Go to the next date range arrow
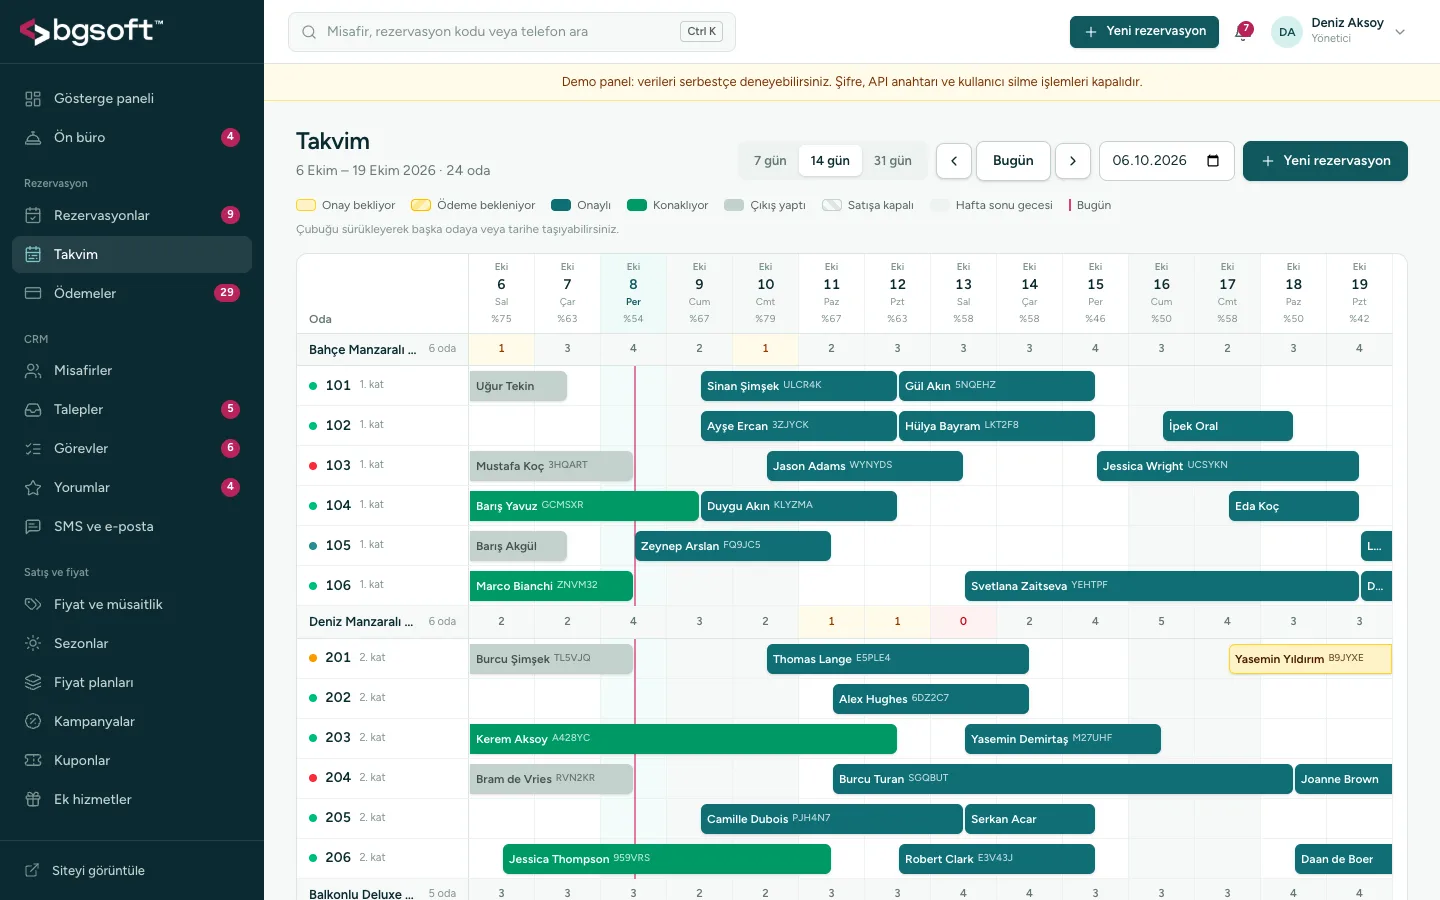The width and height of the screenshot is (1440, 900). point(1073,161)
